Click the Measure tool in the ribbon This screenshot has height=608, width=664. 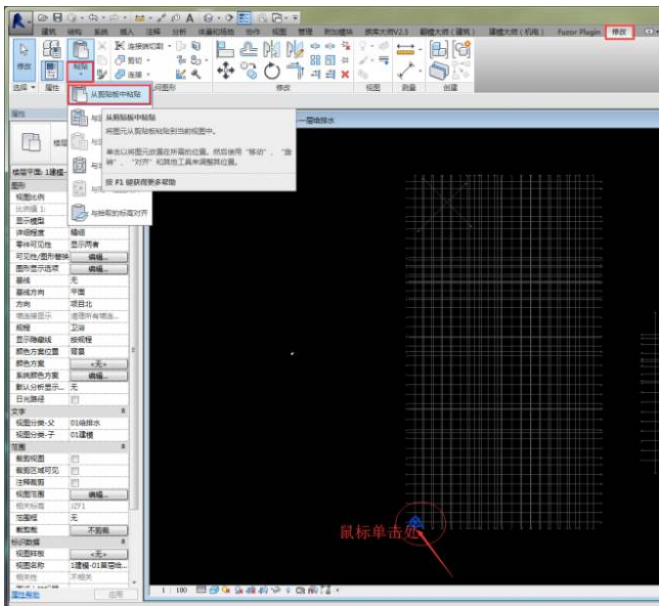(x=406, y=49)
